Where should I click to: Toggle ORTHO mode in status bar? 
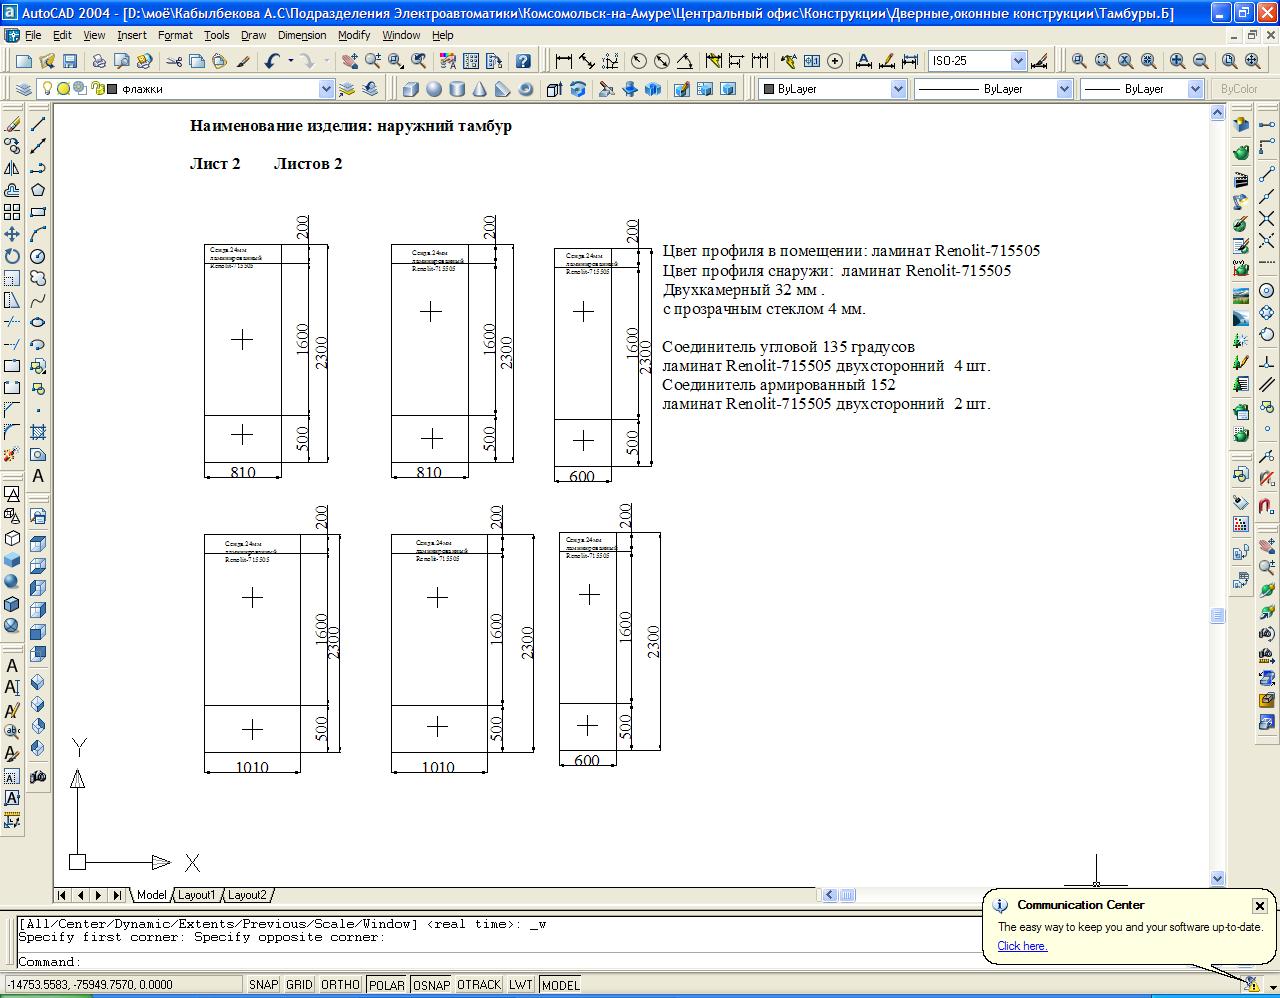click(x=340, y=985)
